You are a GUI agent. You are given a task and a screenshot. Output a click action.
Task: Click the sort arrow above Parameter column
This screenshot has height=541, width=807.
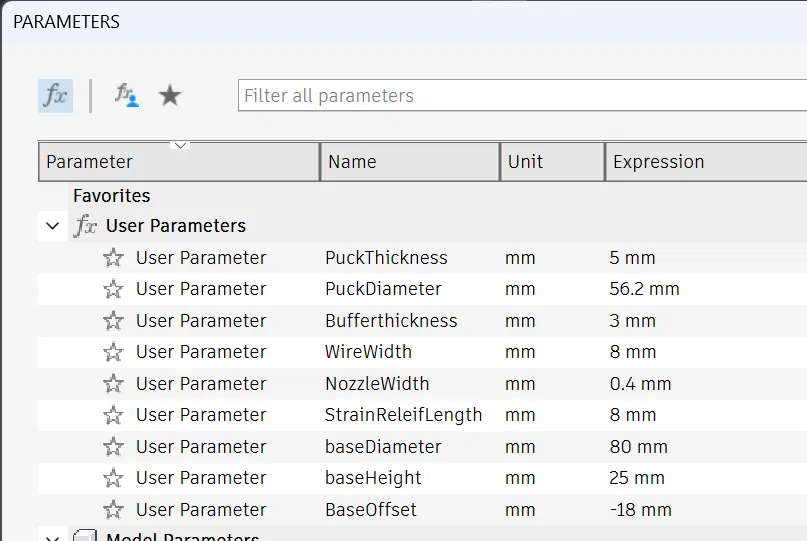(x=180, y=146)
